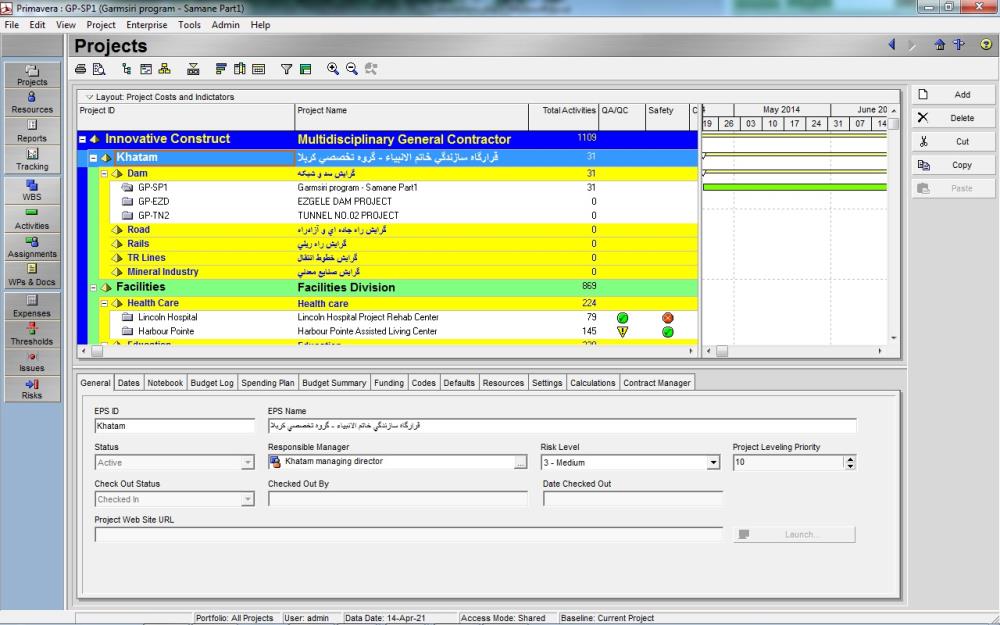Viewport: 1000px width, 625px height.
Task: Collapse the Innovative Construct node
Action: point(82,139)
